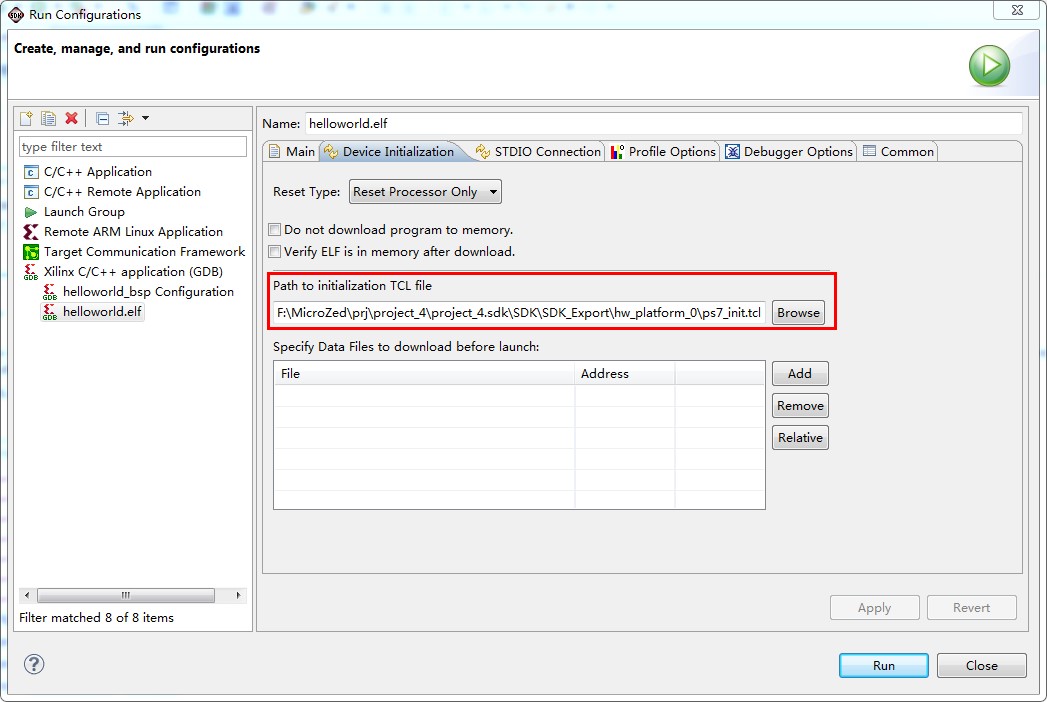This screenshot has height=702, width=1047.
Task: Open the filter options dropdown arrow
Action: 145,118
